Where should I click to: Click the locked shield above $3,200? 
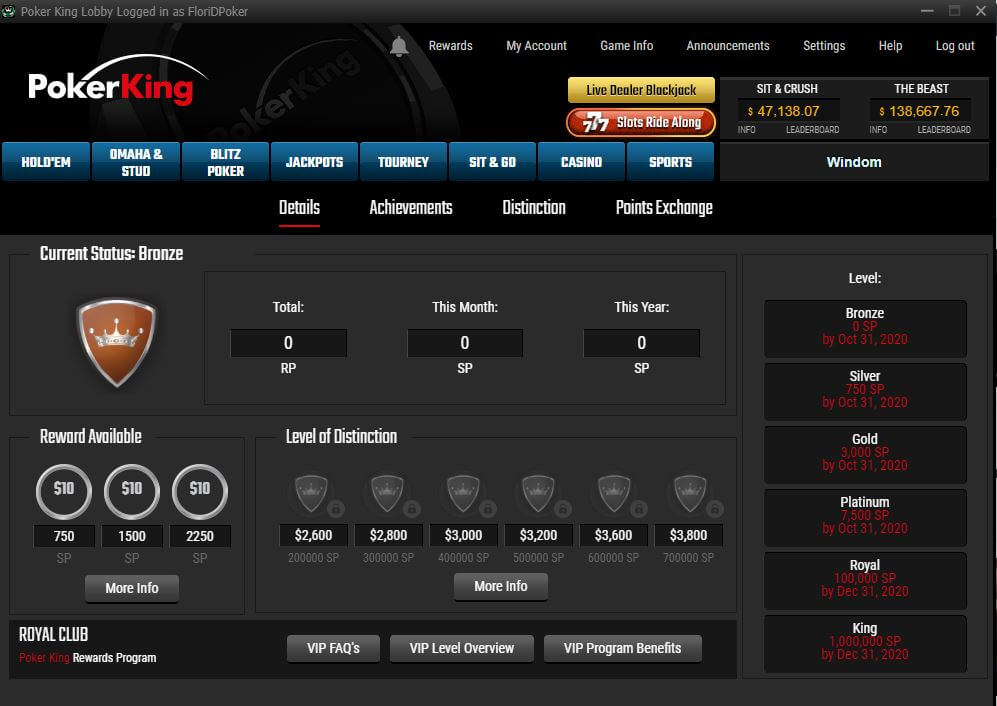(x=538, y=494)
